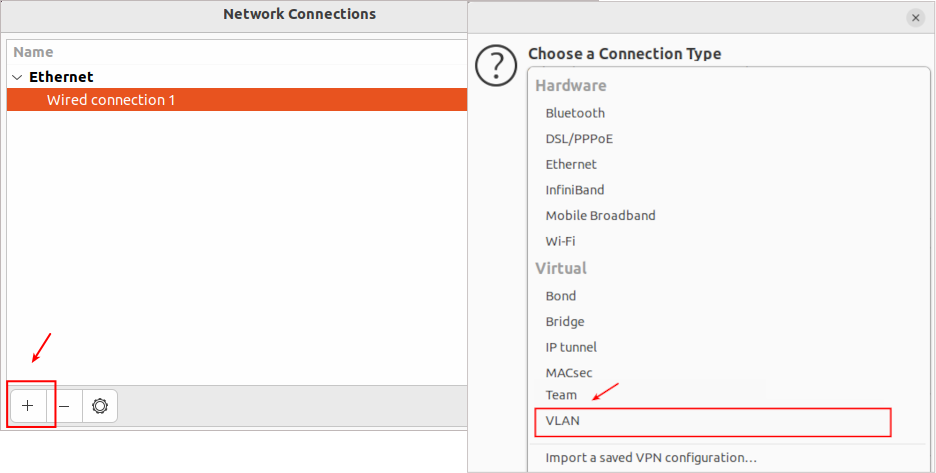The image size is (936, 473).
Task: Click Import a saved VPN configuration
Action: pos(651,458)
